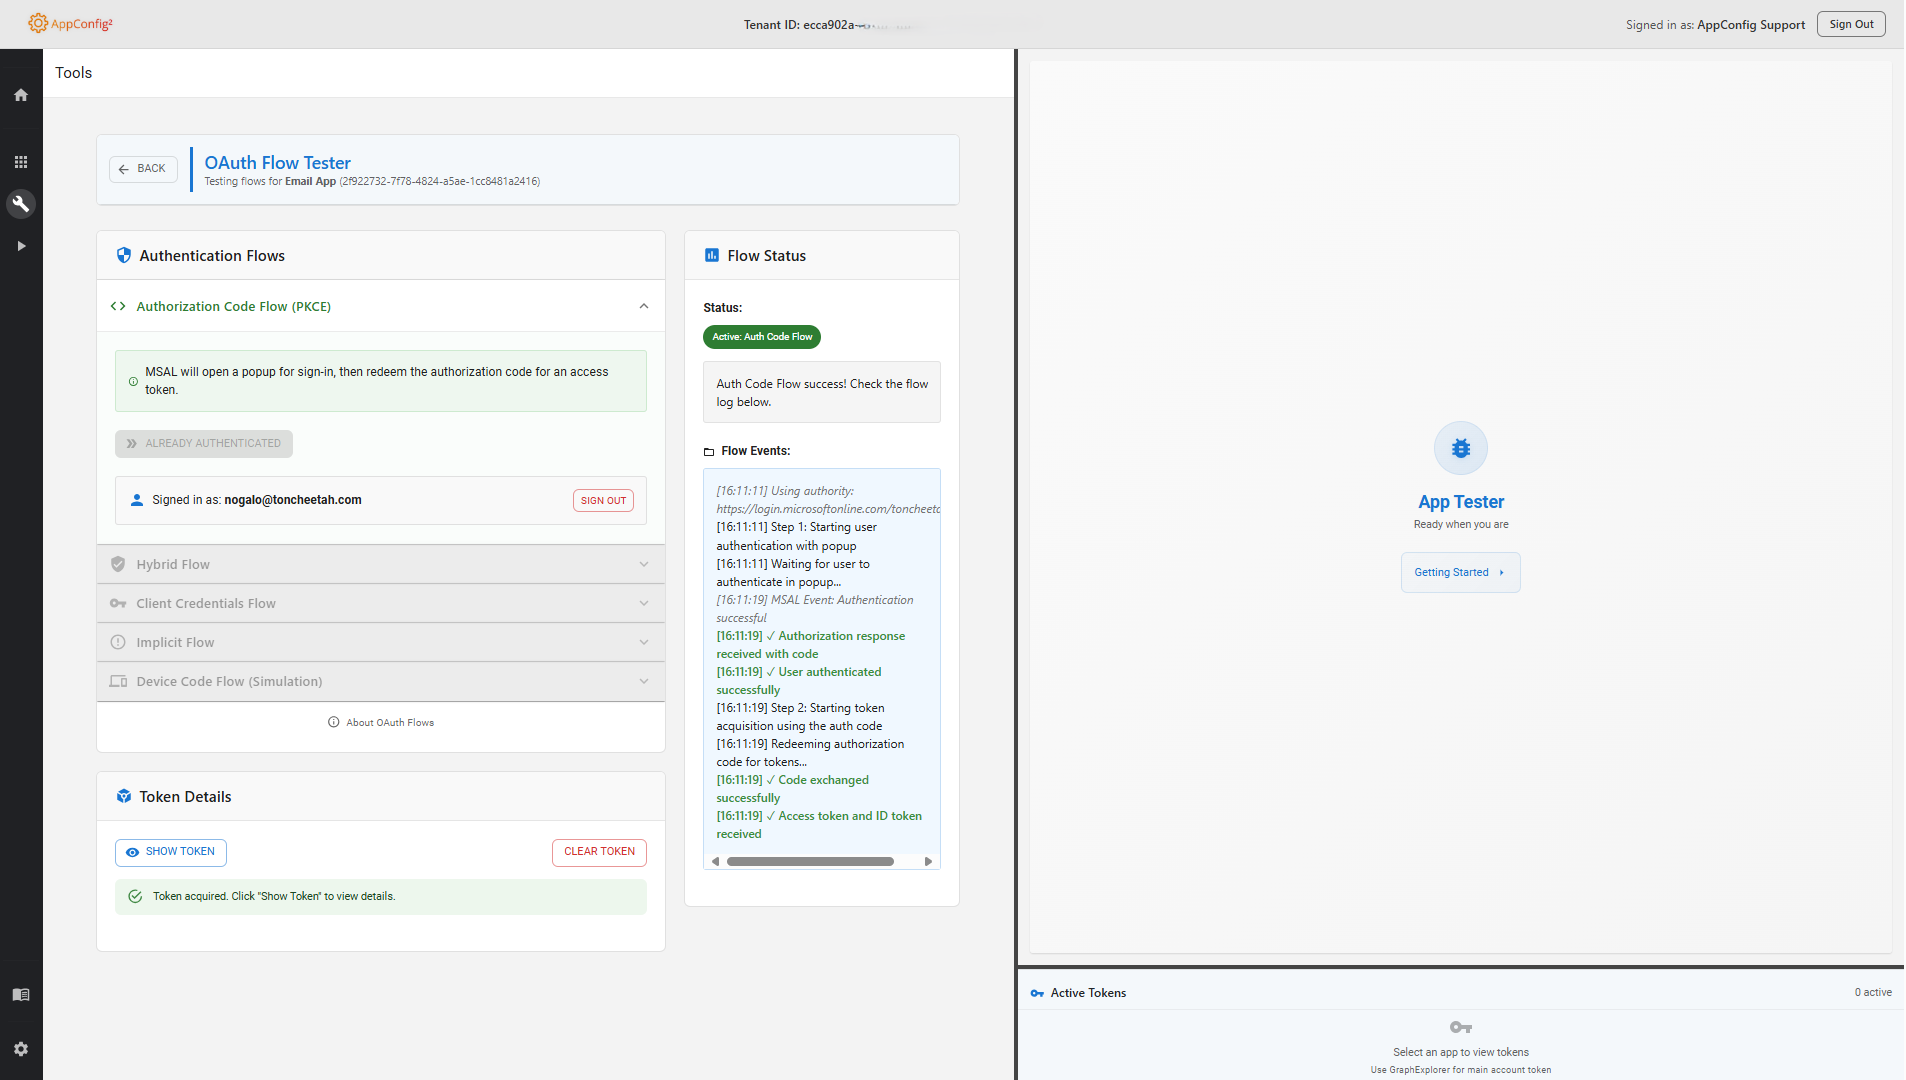Open the apps grid icon in sidebar
This screenshot has width=1906, height=1080.
point(21,162)
